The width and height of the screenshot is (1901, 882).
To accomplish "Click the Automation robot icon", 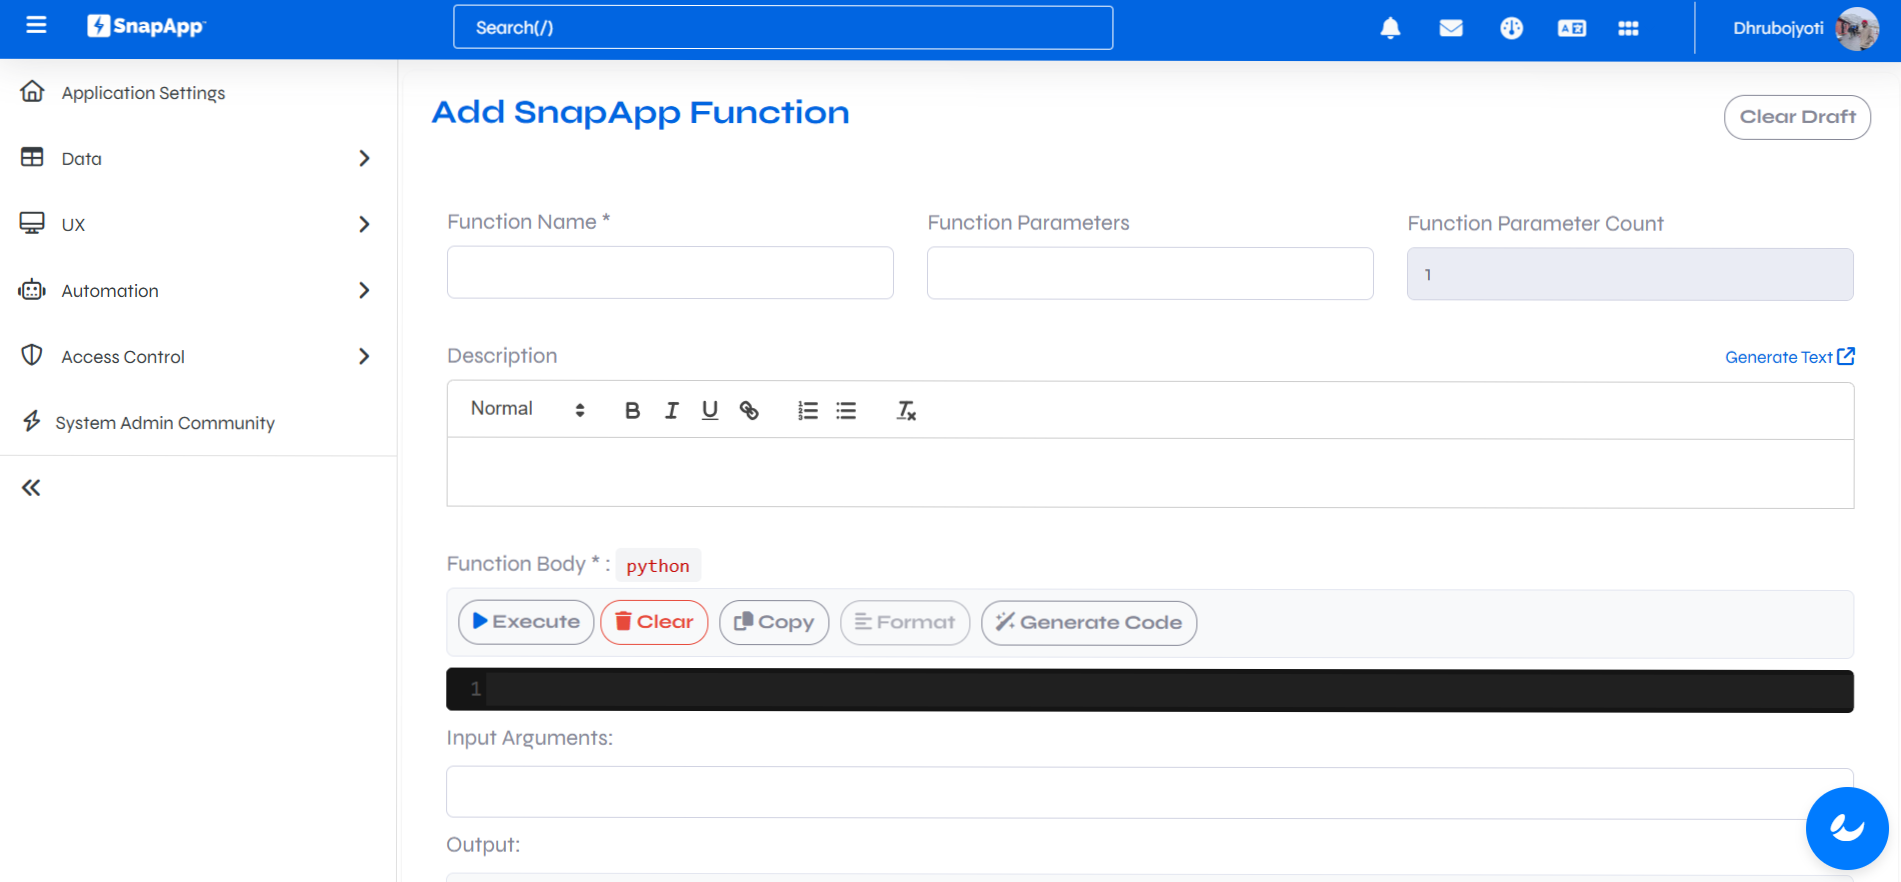I will point(32,290).
